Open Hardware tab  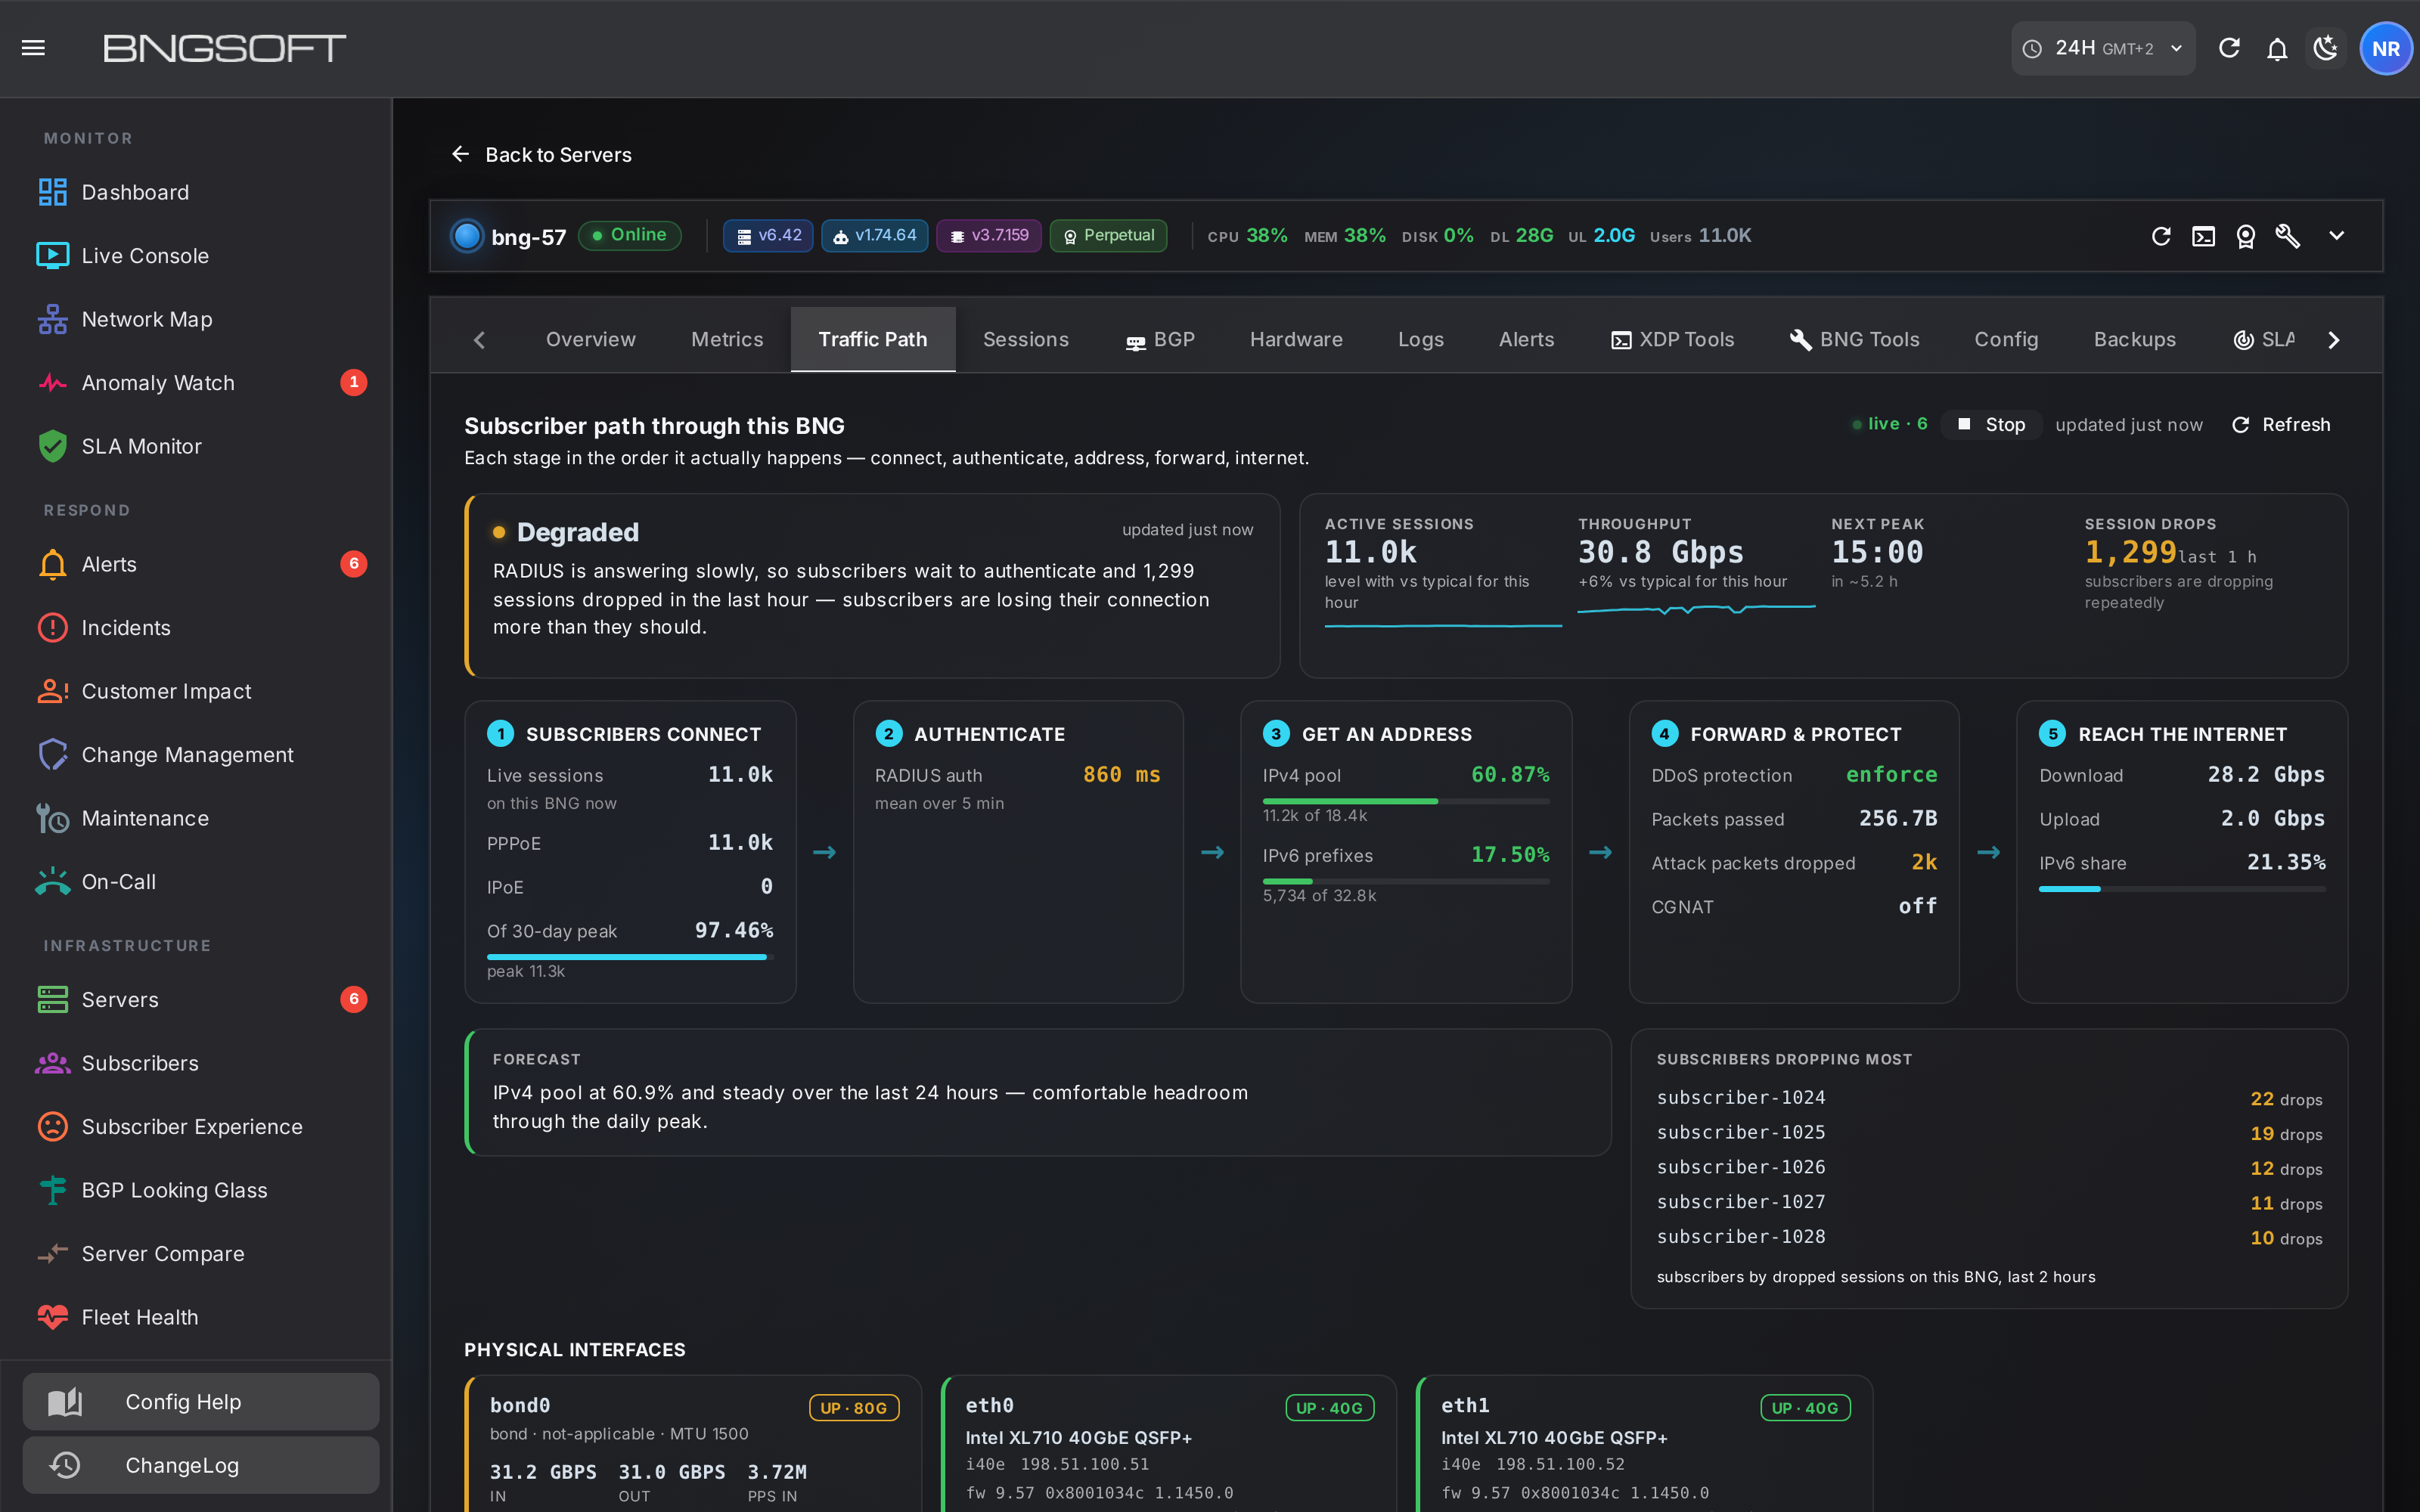(x=1296, y=340)
